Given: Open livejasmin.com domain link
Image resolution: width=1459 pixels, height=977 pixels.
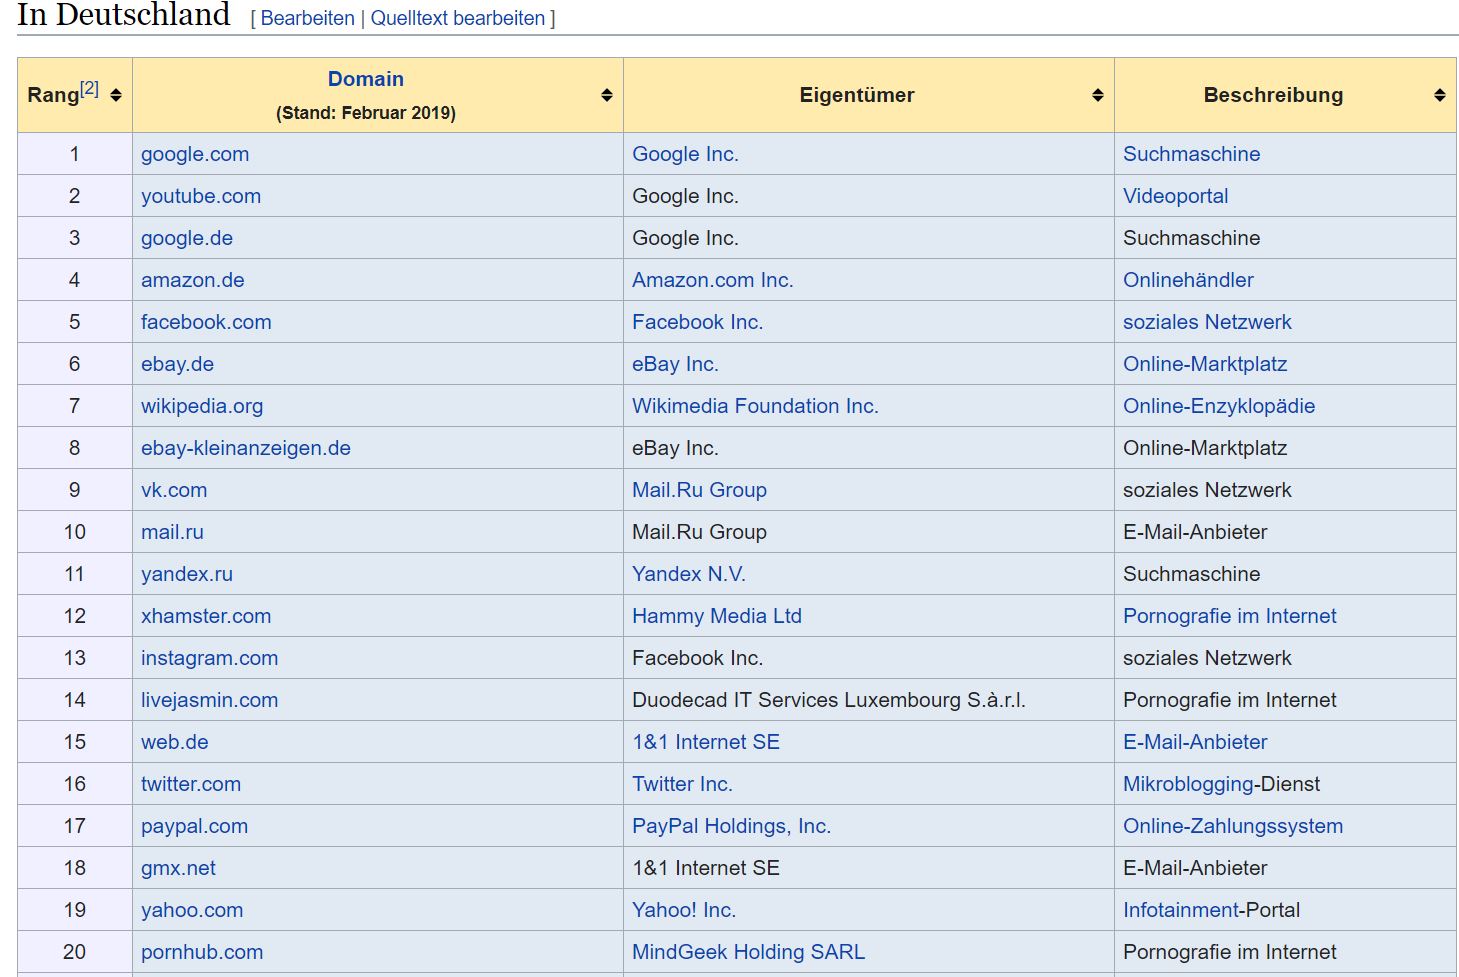Looking at the screenshot, I should [209, 700].
